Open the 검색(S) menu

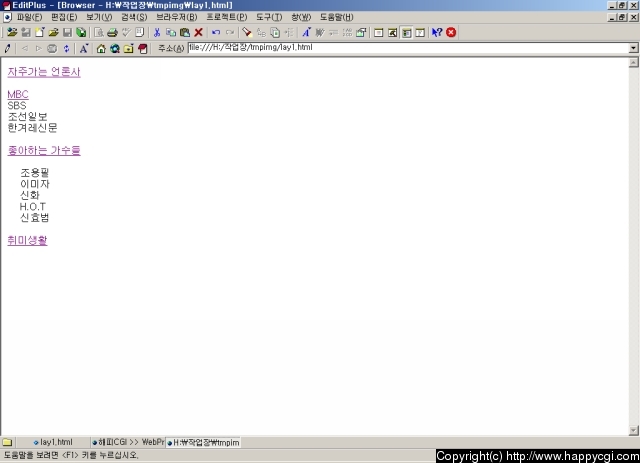click(134, 17)
